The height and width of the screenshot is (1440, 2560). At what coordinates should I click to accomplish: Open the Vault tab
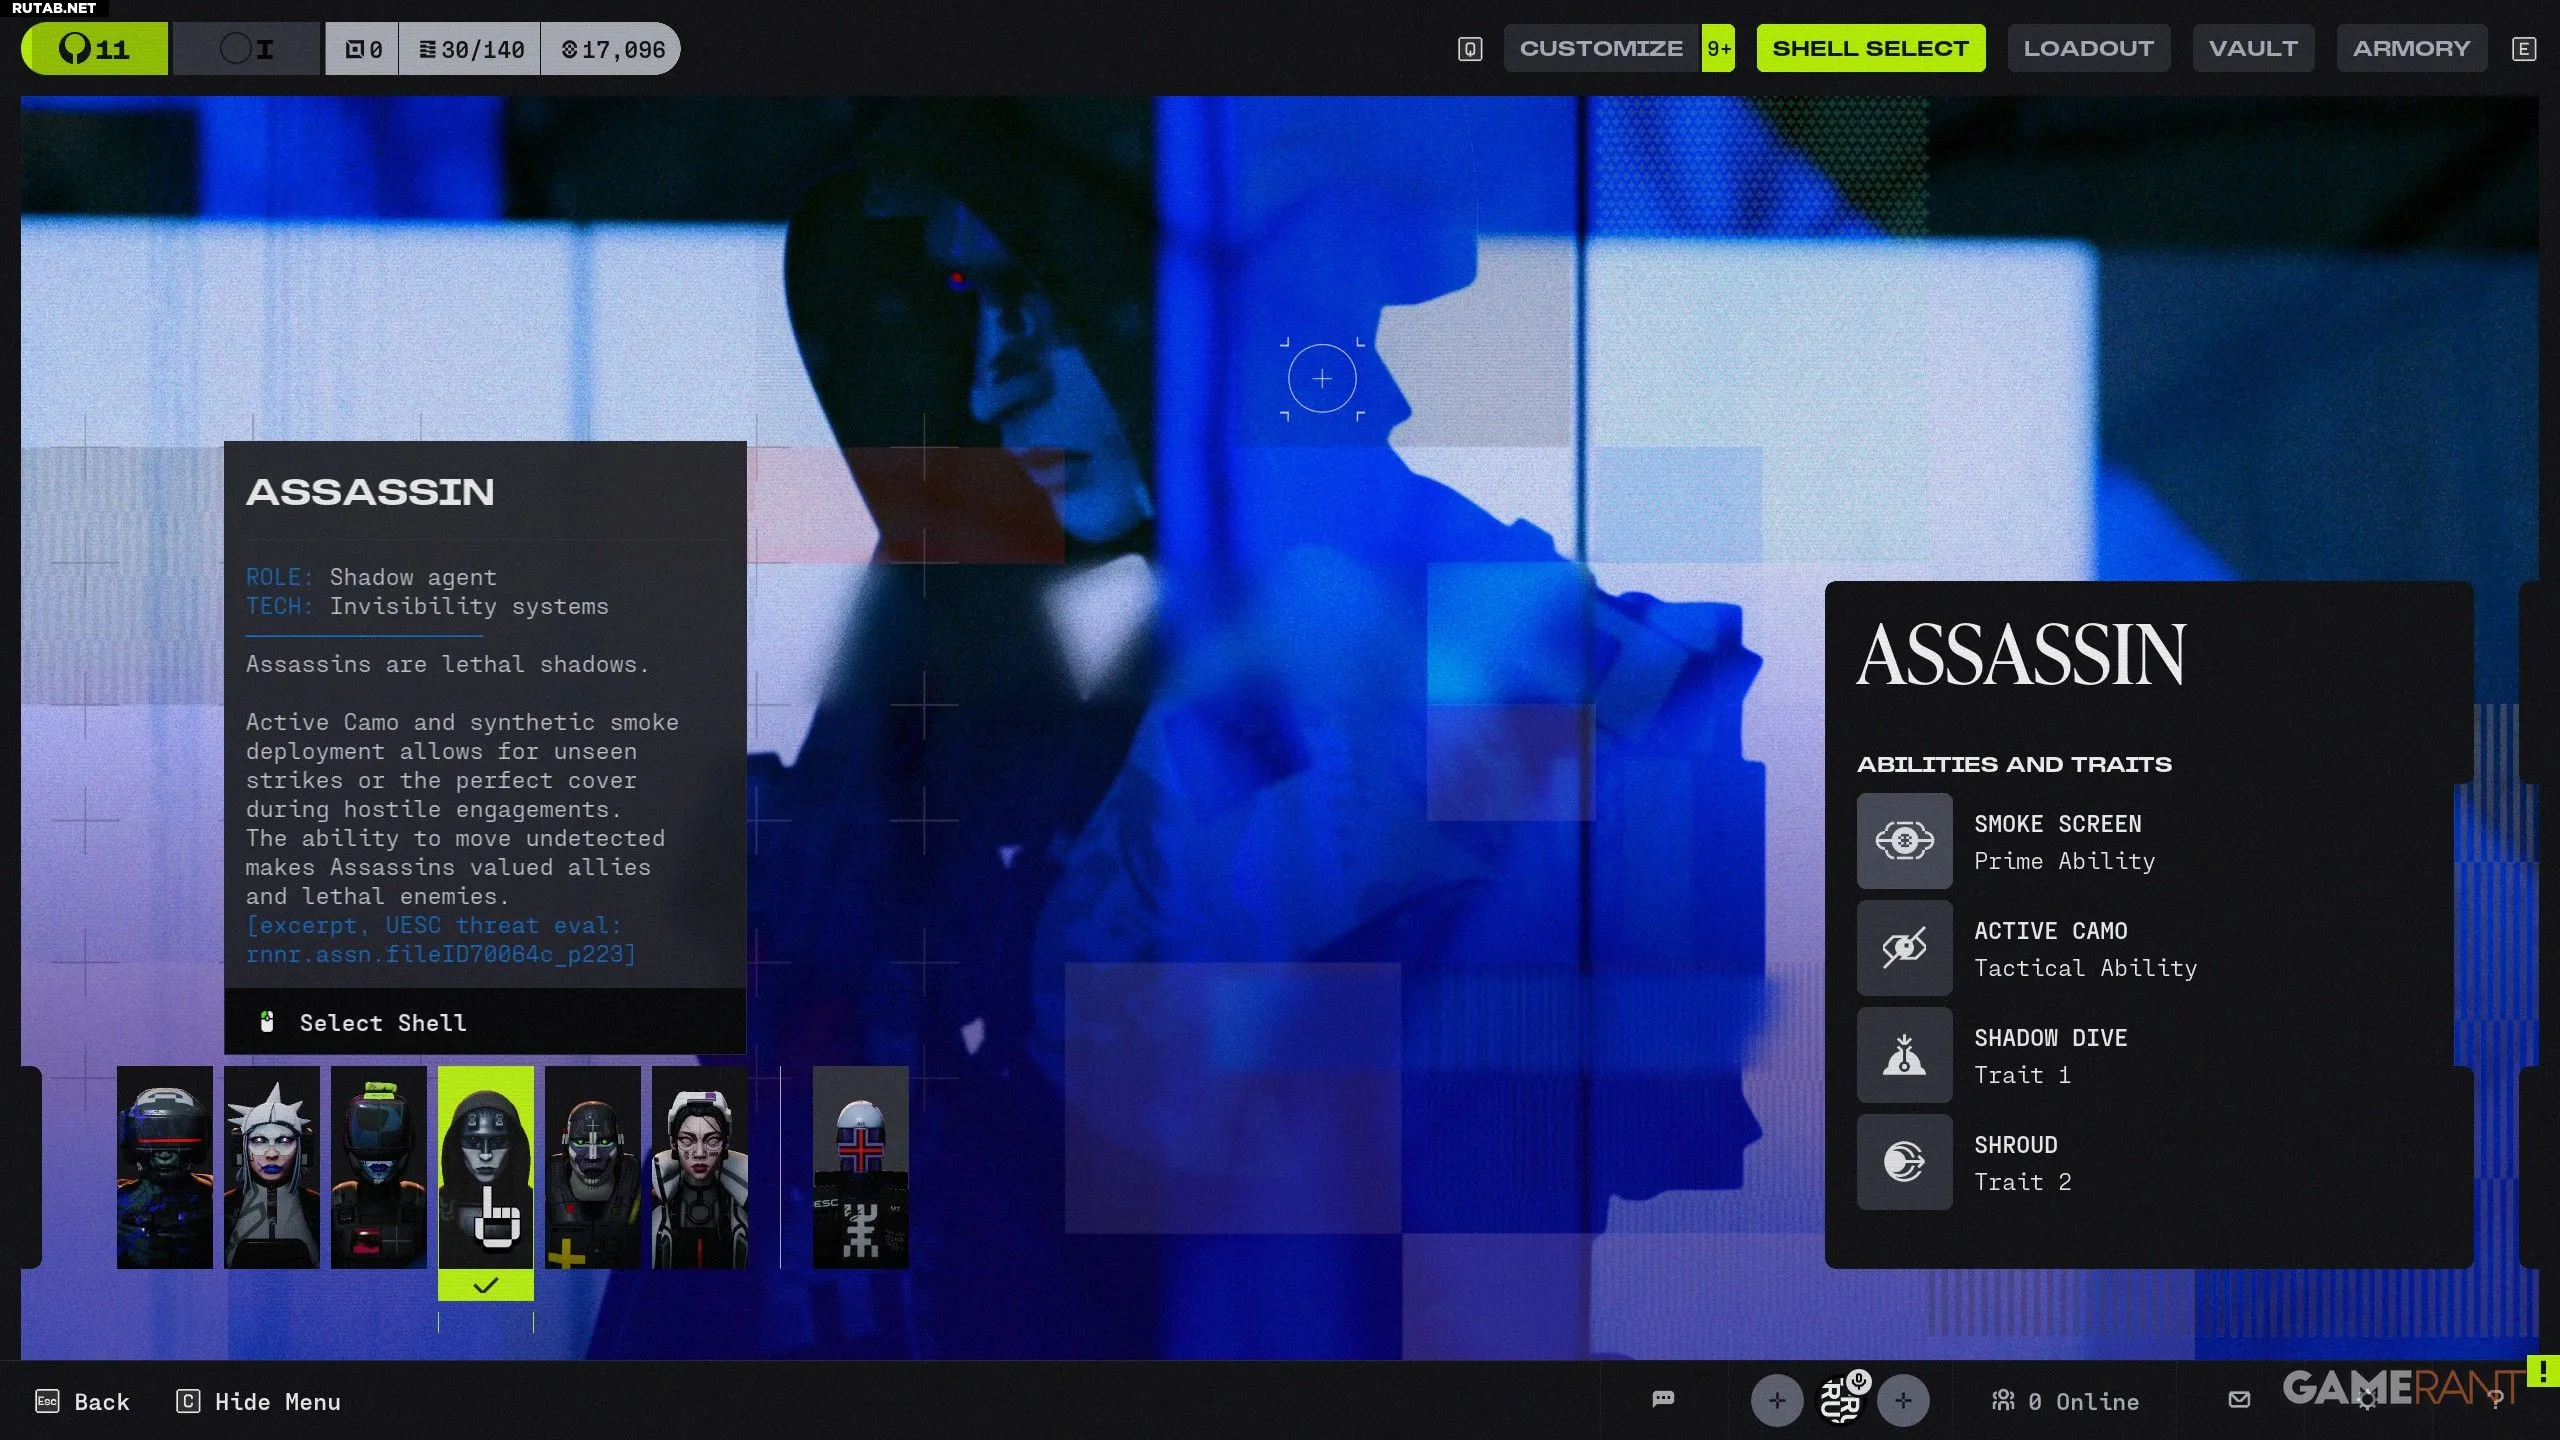pyautogui.click(x=2253, y=48)
